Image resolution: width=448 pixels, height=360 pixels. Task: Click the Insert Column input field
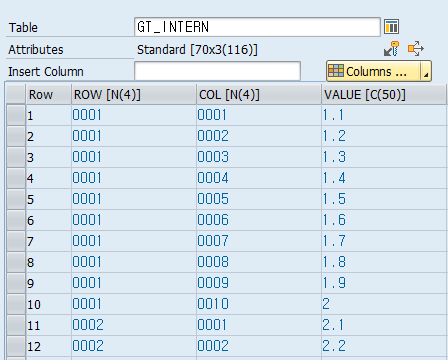coord(217,71)
